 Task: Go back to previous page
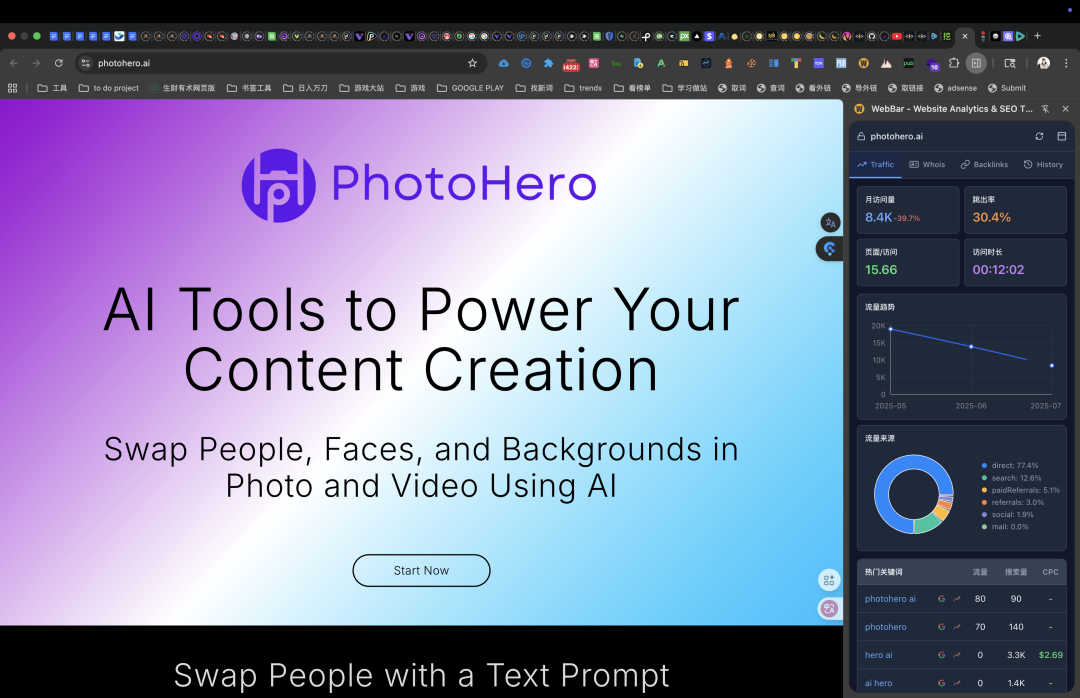(14, 63)
